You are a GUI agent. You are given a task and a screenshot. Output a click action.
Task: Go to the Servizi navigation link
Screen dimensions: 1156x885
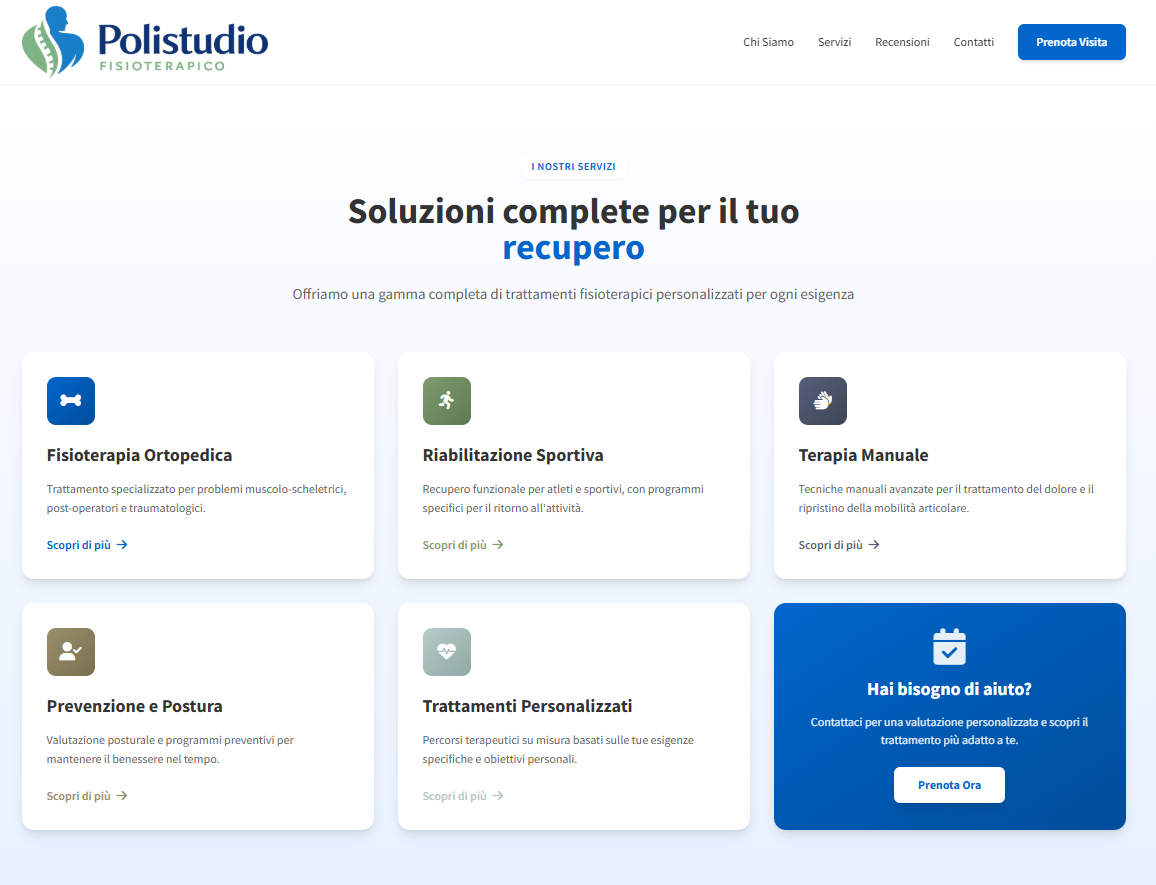pyautogui.click(x=834, y=42)
